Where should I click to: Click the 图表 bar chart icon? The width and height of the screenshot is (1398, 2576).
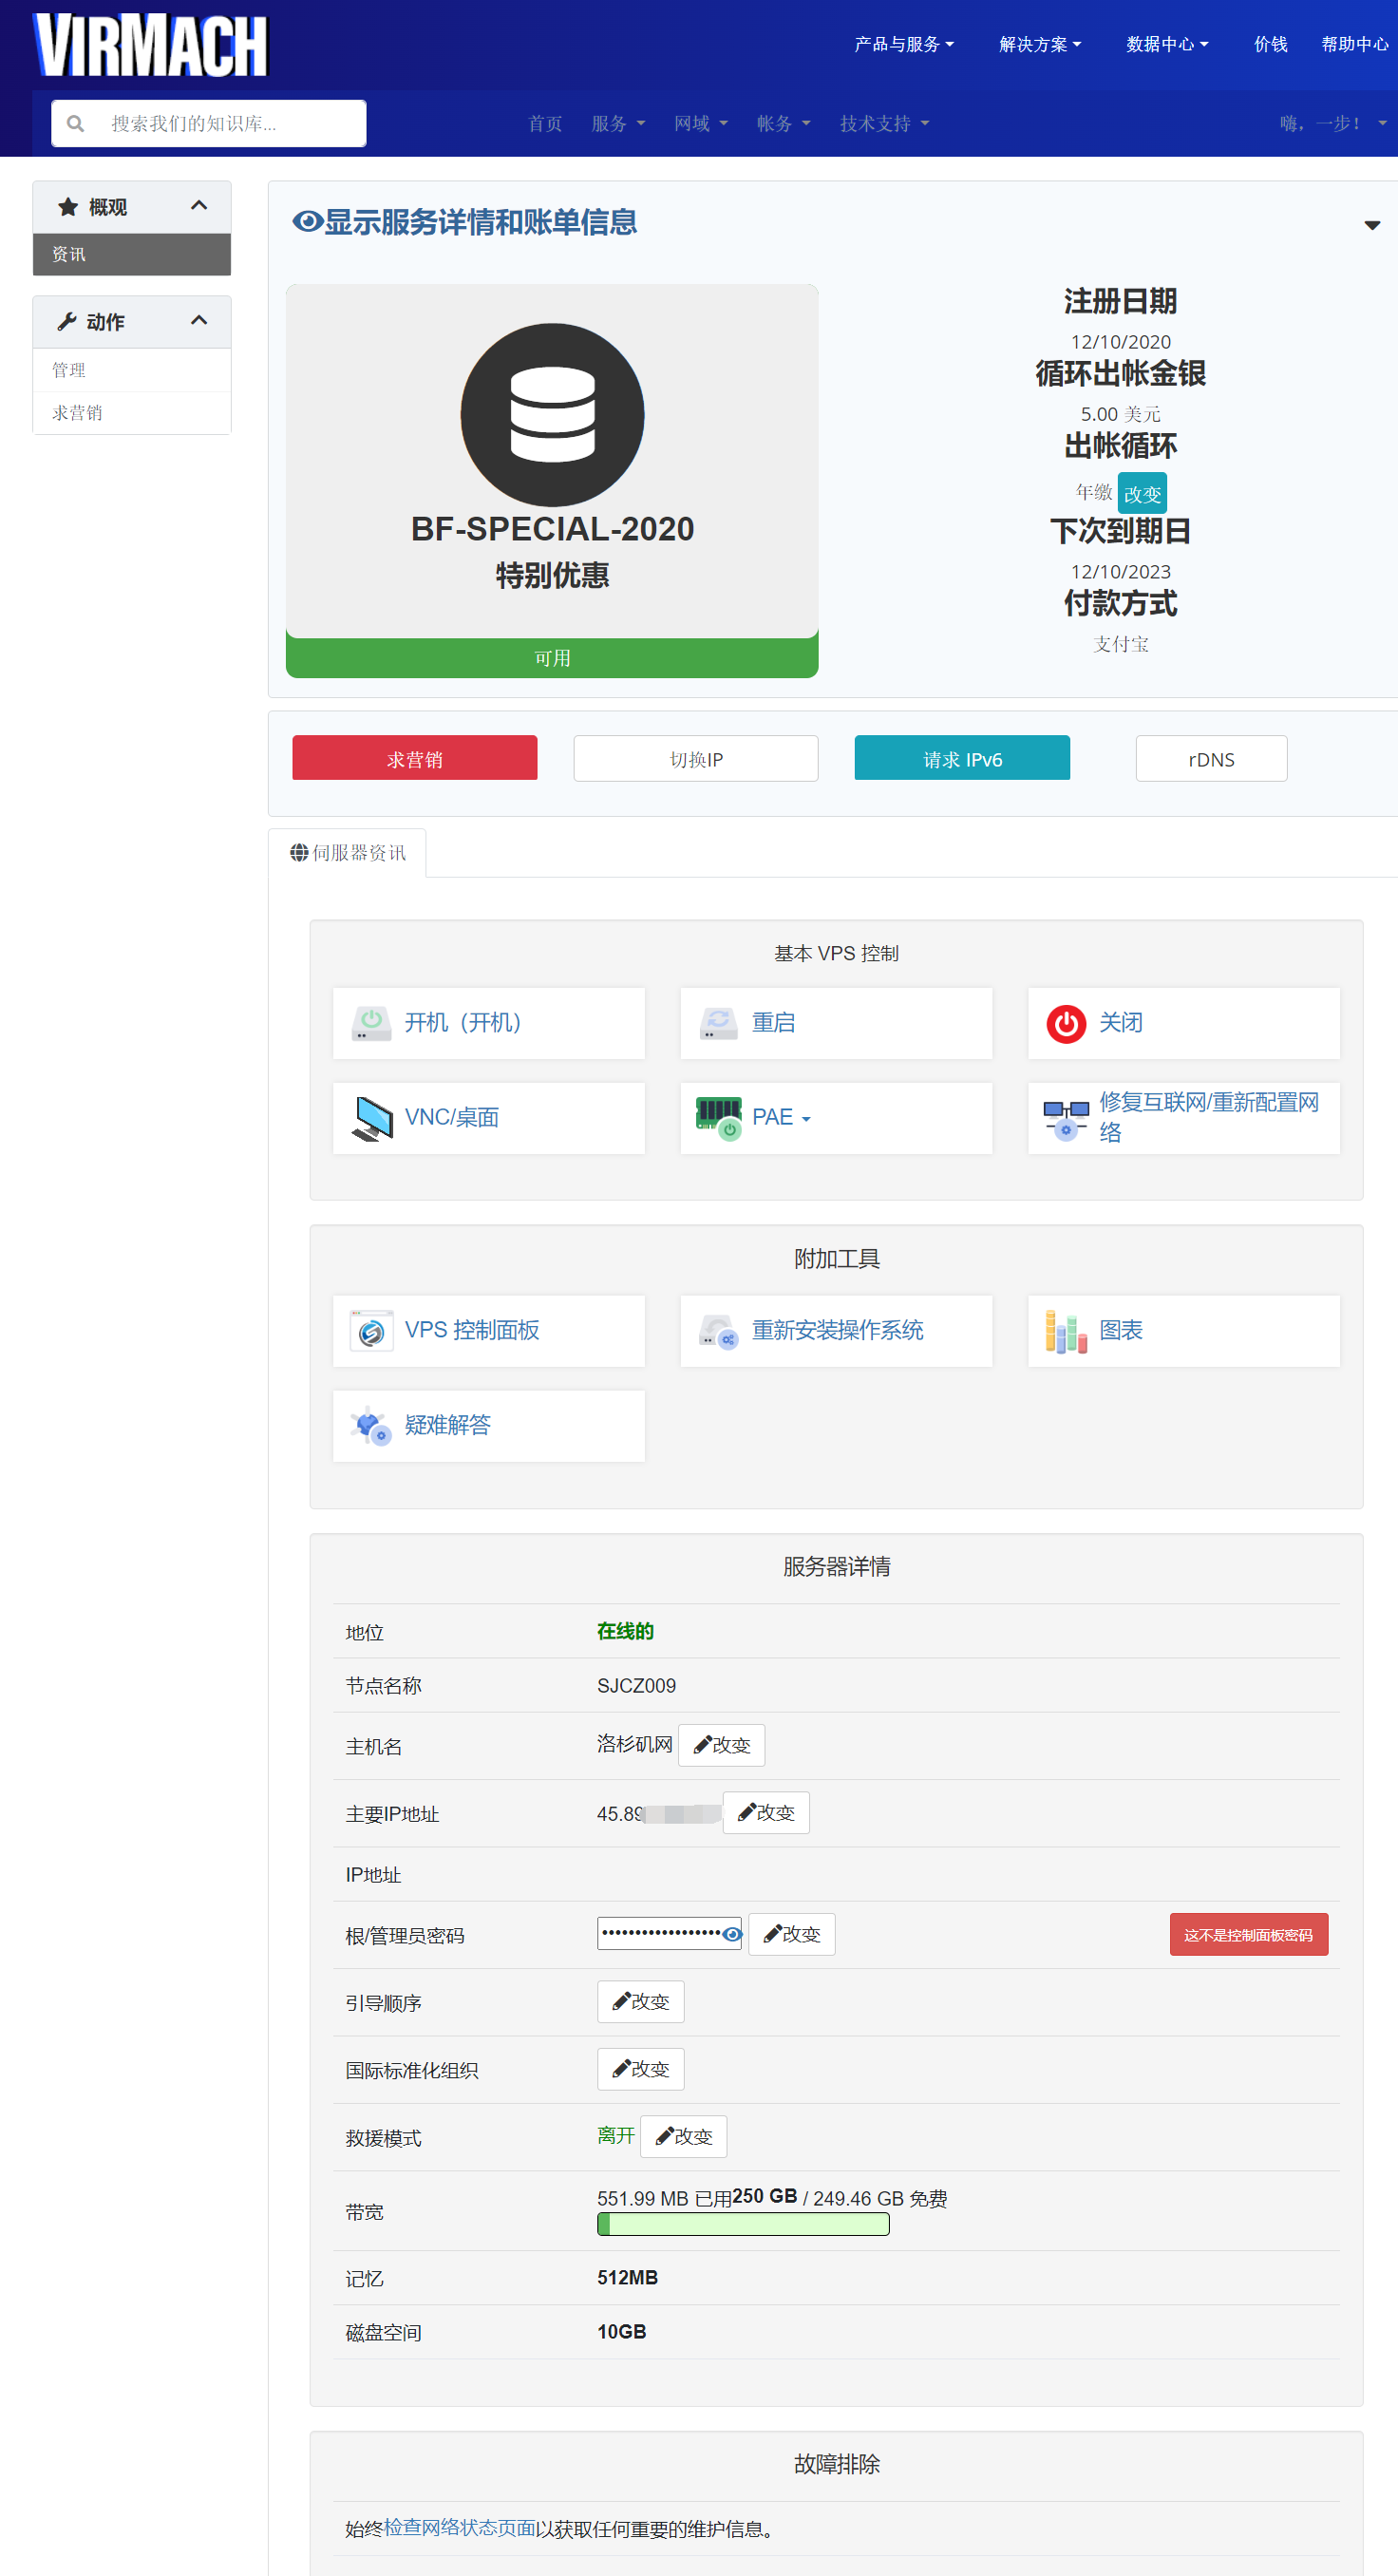1066,1331
